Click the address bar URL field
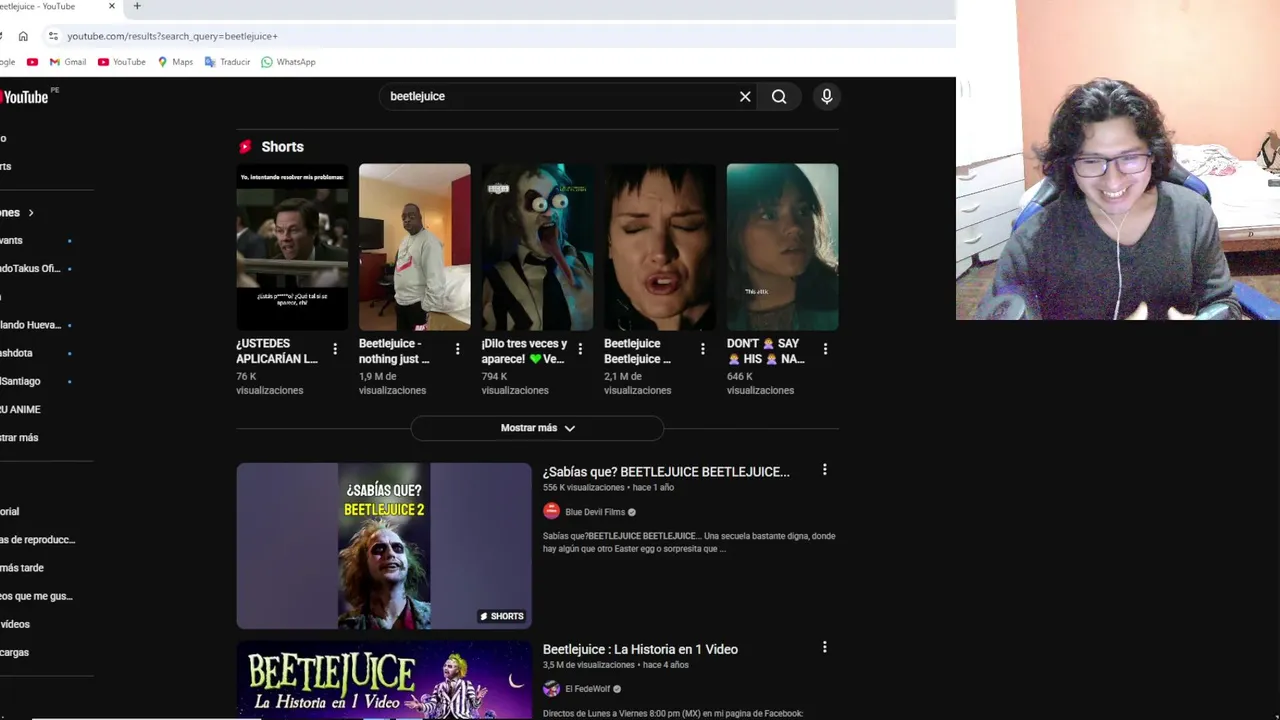 point(500,36)
